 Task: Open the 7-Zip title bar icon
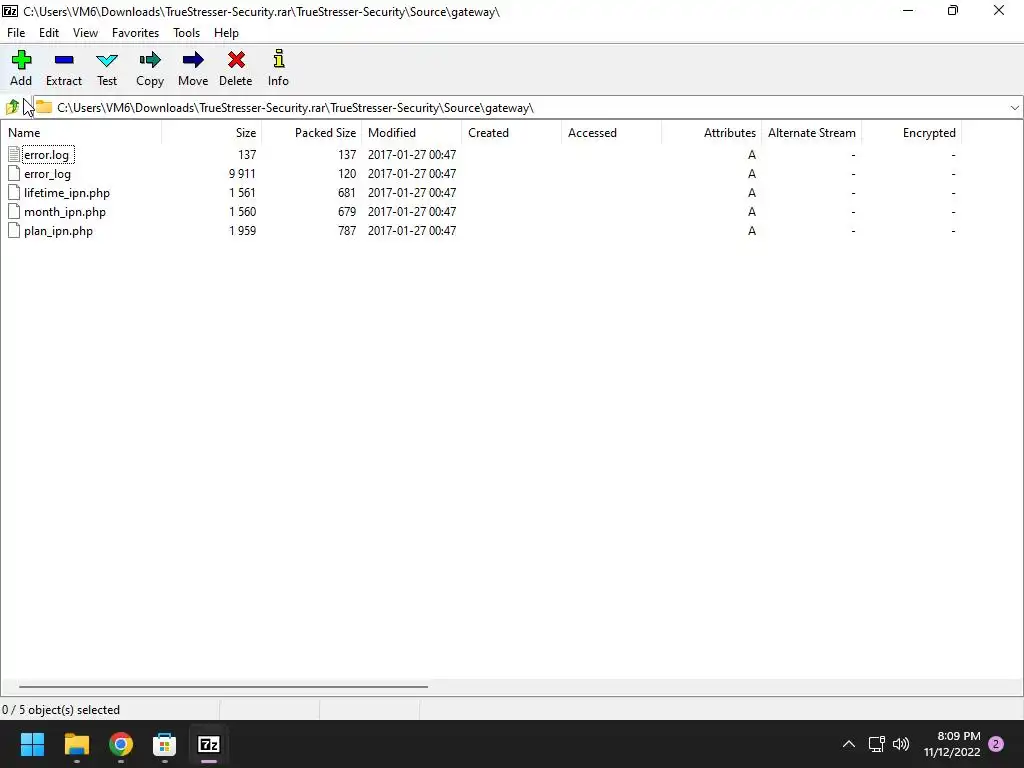(10, 11)
